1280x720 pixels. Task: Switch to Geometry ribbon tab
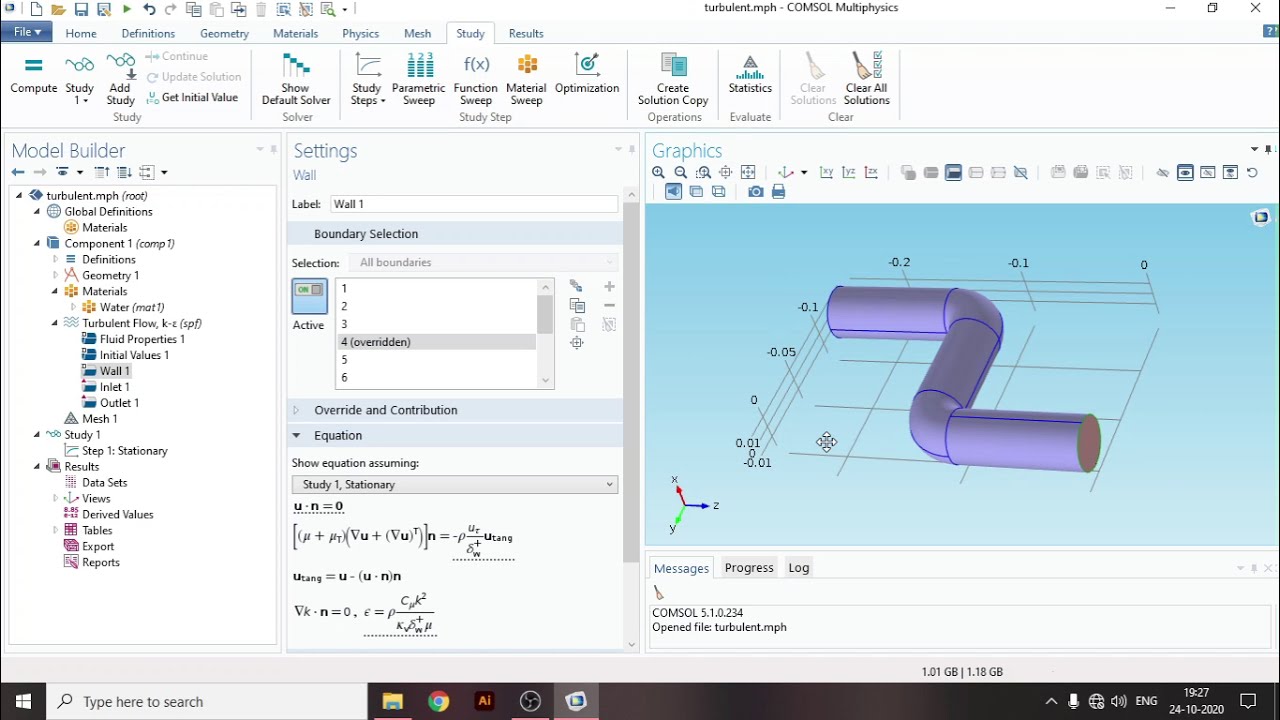pos(224,33)
